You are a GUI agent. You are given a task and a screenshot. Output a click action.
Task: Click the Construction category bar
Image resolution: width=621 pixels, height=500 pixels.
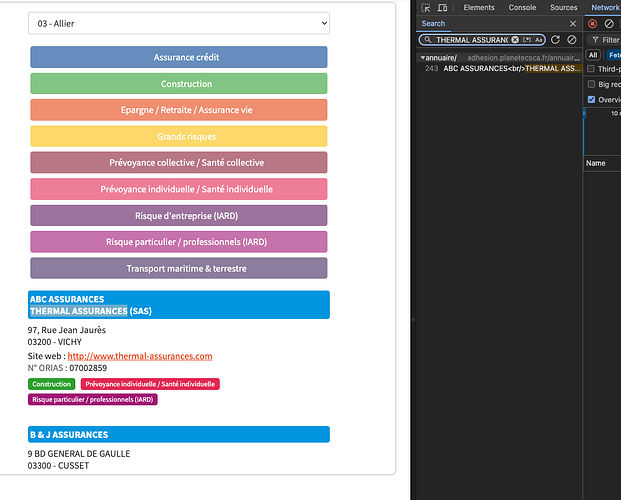click(x=179, y=84)
